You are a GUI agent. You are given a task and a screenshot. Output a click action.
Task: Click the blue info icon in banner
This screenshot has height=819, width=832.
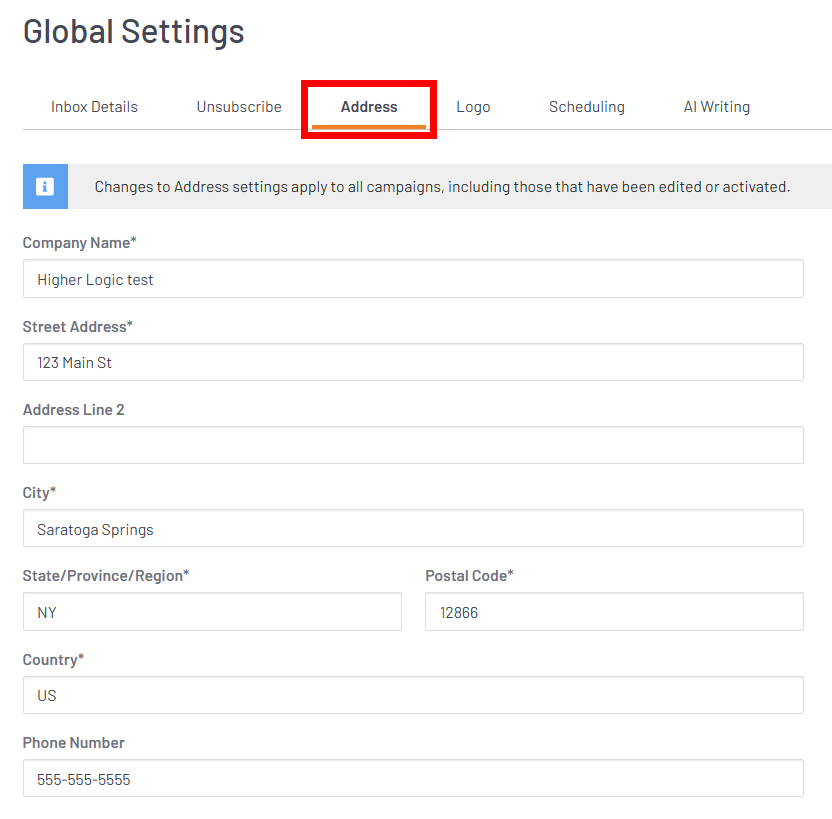(45, 187)
